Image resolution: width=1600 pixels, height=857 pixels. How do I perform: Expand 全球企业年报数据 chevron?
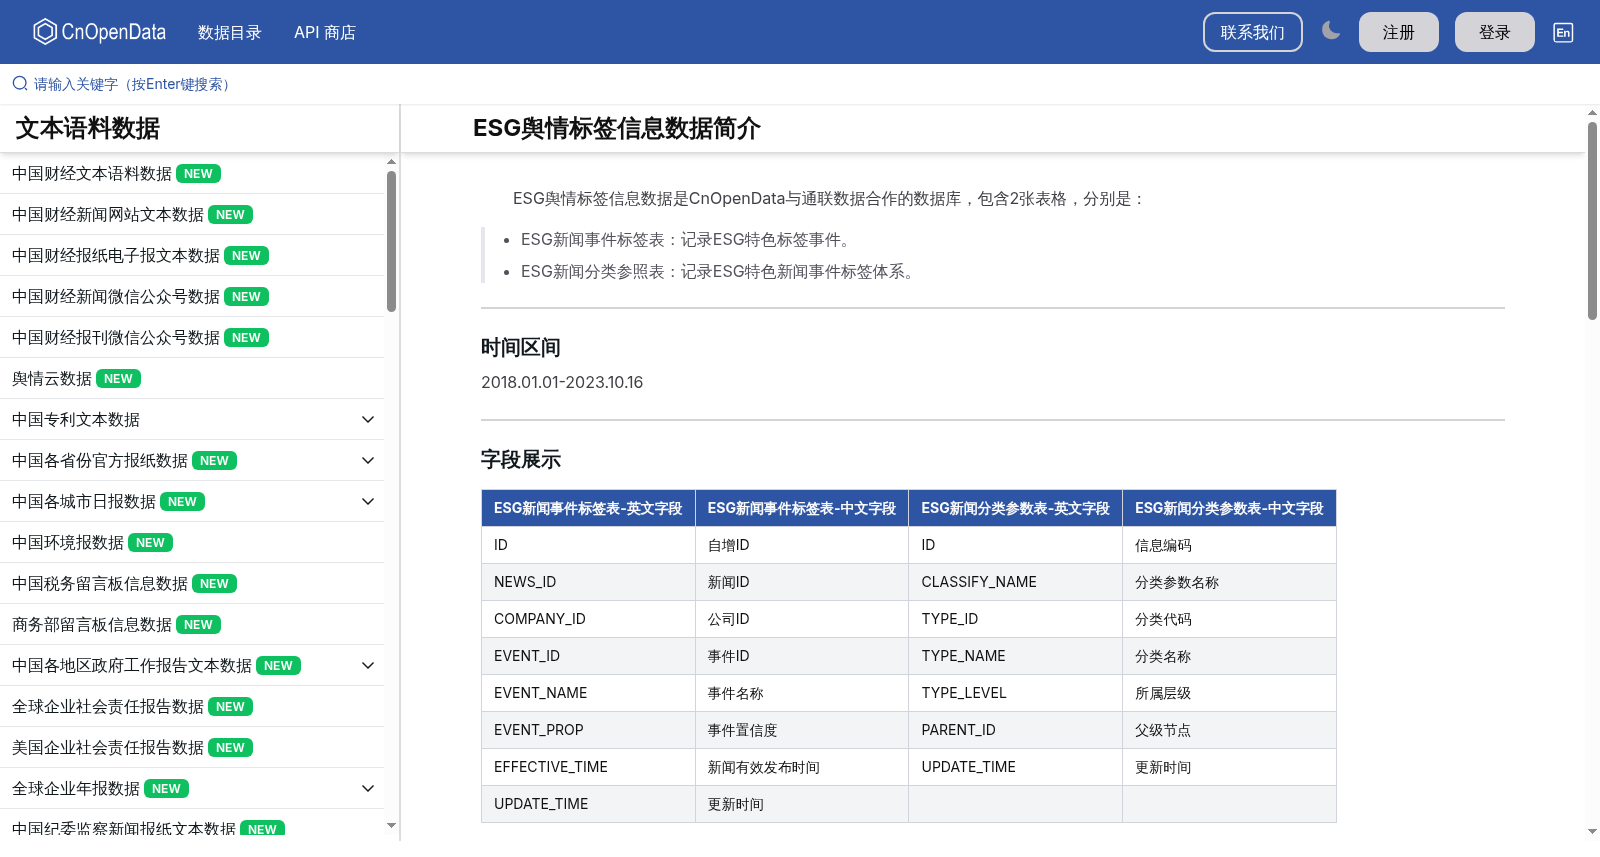coord(368,788)
